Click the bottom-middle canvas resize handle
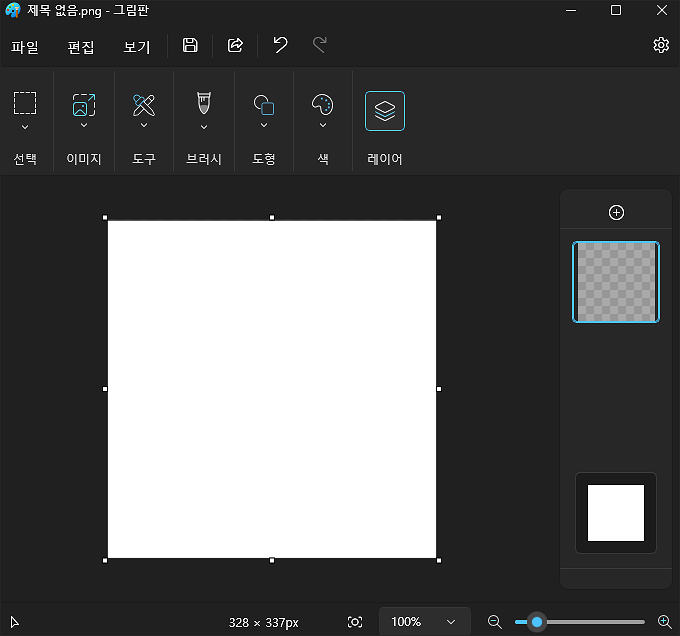 click(272, 561)
